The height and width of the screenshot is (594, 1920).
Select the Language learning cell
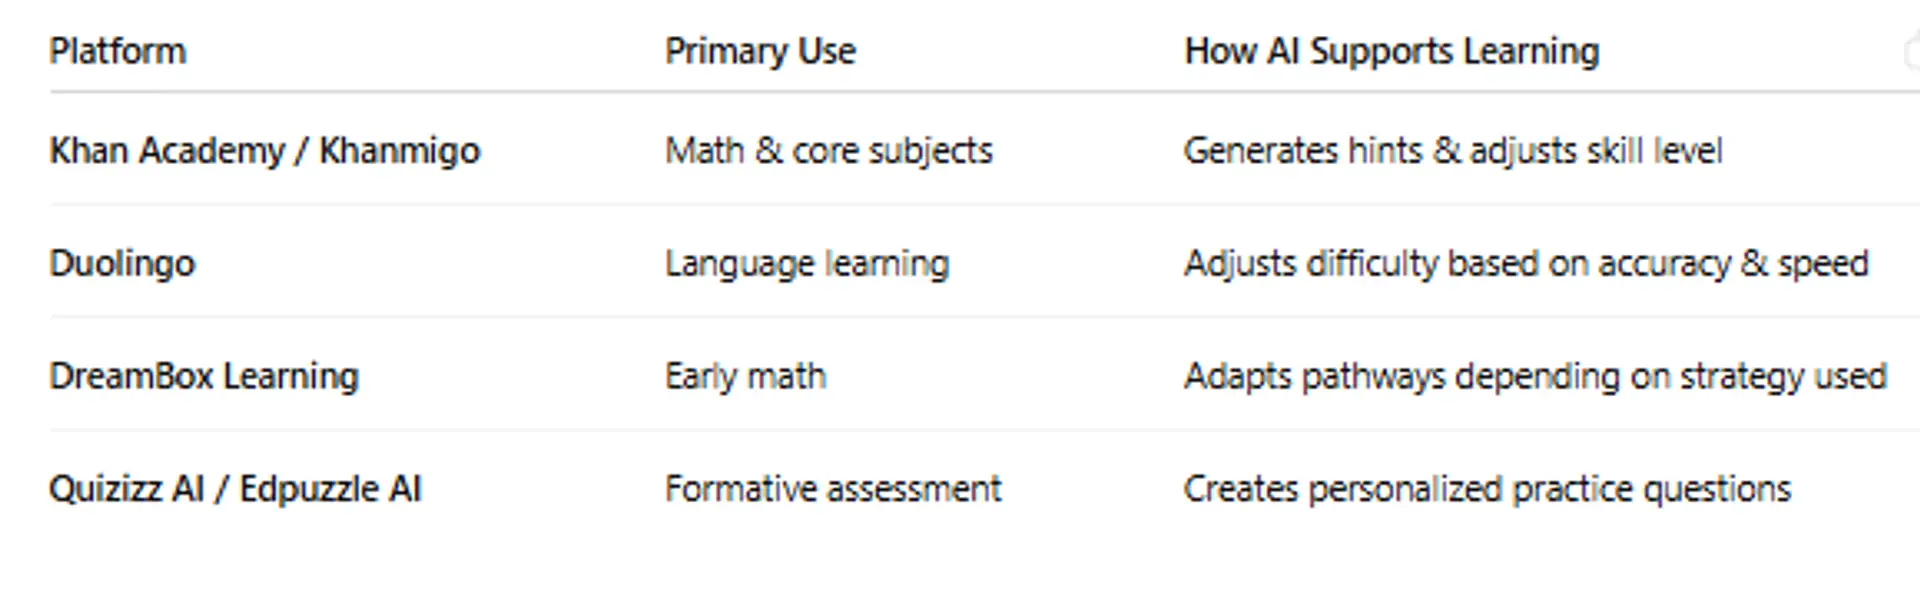pos(806,264)
